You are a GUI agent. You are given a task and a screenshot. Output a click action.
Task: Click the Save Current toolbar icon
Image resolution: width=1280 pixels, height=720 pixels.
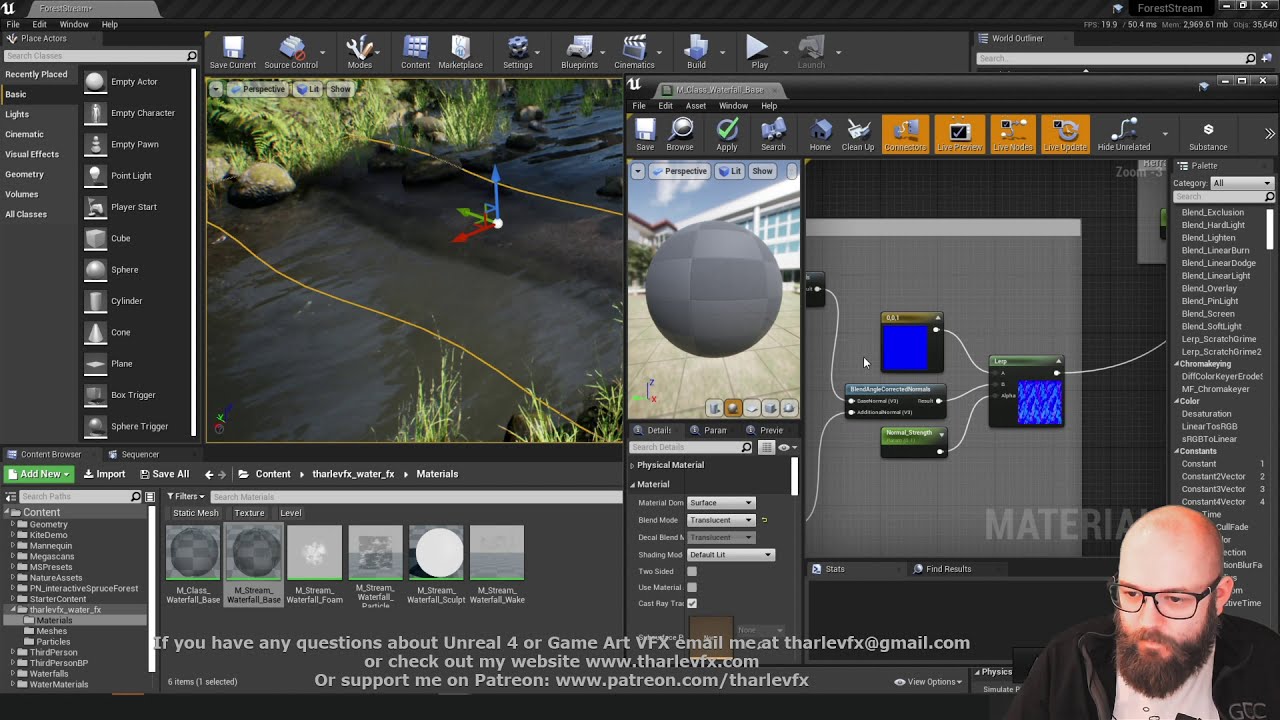[233, 52]
